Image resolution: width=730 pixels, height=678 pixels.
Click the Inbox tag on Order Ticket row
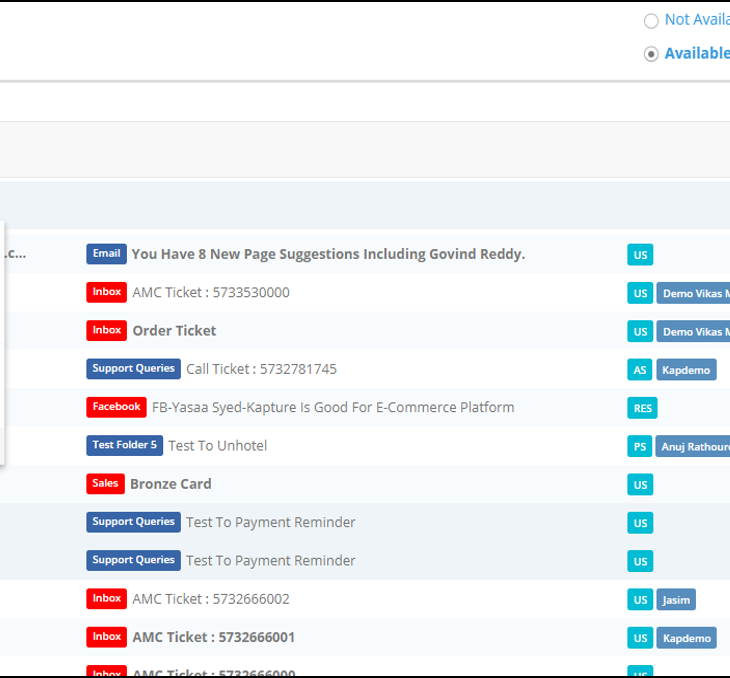(x=106, y=331)
